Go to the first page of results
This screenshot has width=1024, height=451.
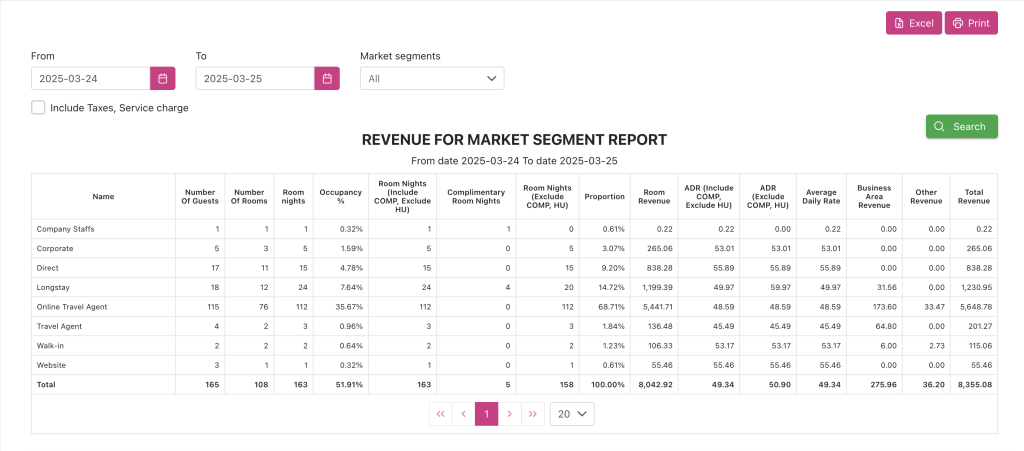coord(440,414)
